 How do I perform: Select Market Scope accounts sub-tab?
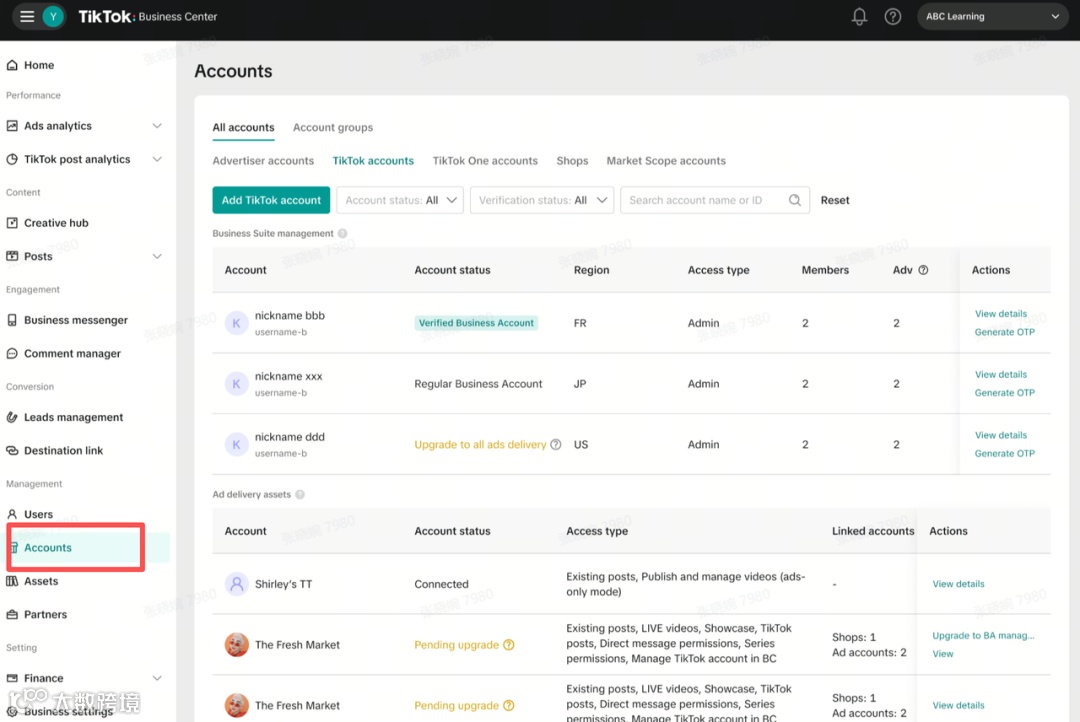tap(666, 161)
